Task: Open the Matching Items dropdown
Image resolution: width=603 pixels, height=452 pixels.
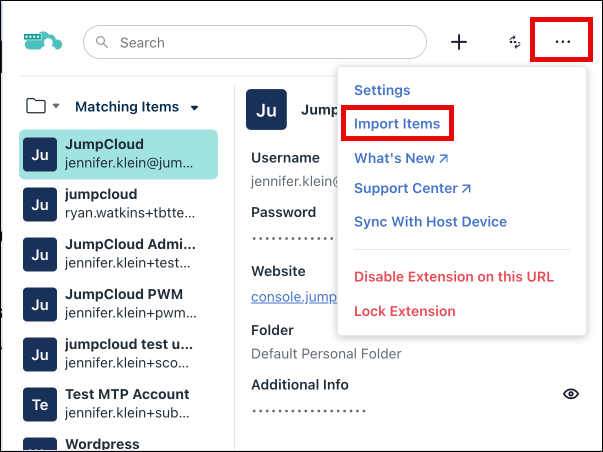Action: click(137, 107)
